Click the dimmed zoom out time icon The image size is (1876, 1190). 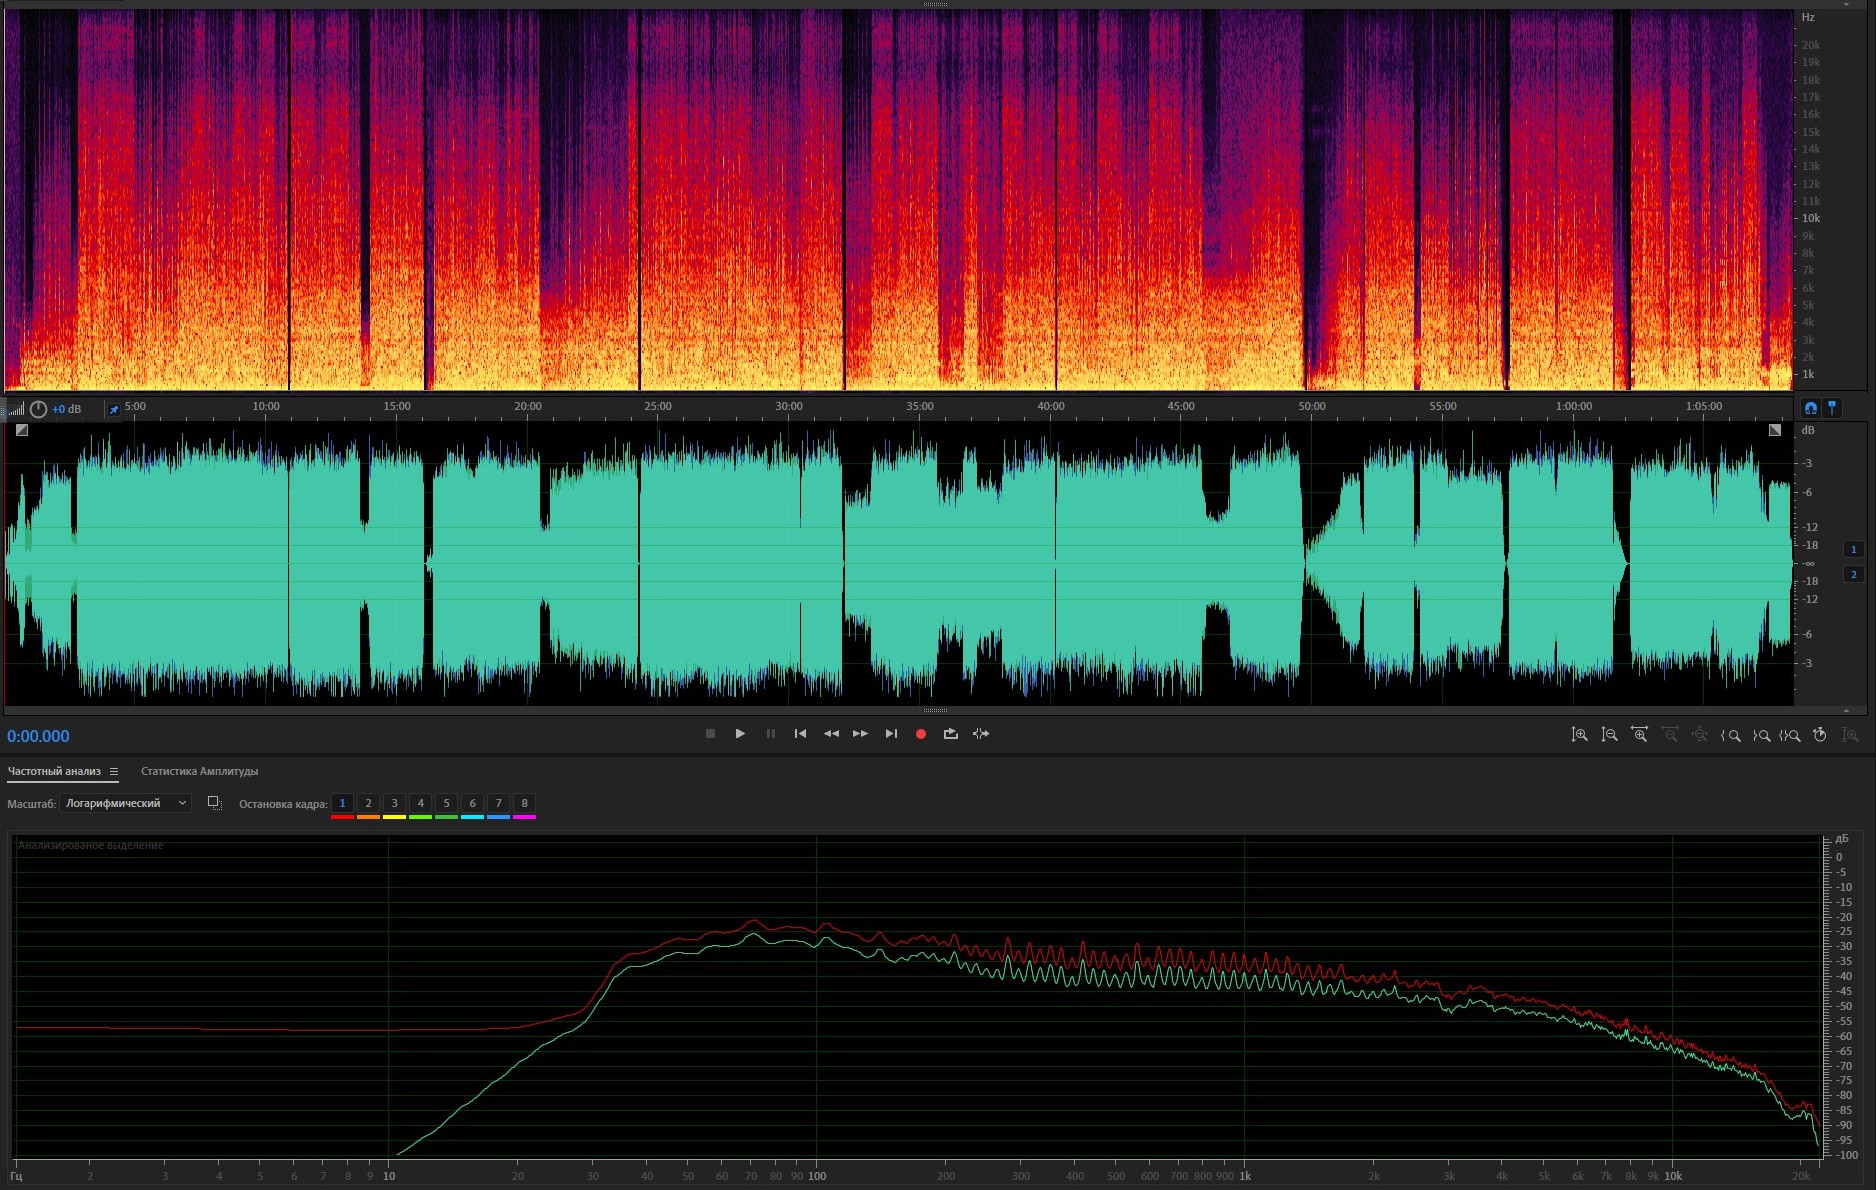click(1669, 735)
